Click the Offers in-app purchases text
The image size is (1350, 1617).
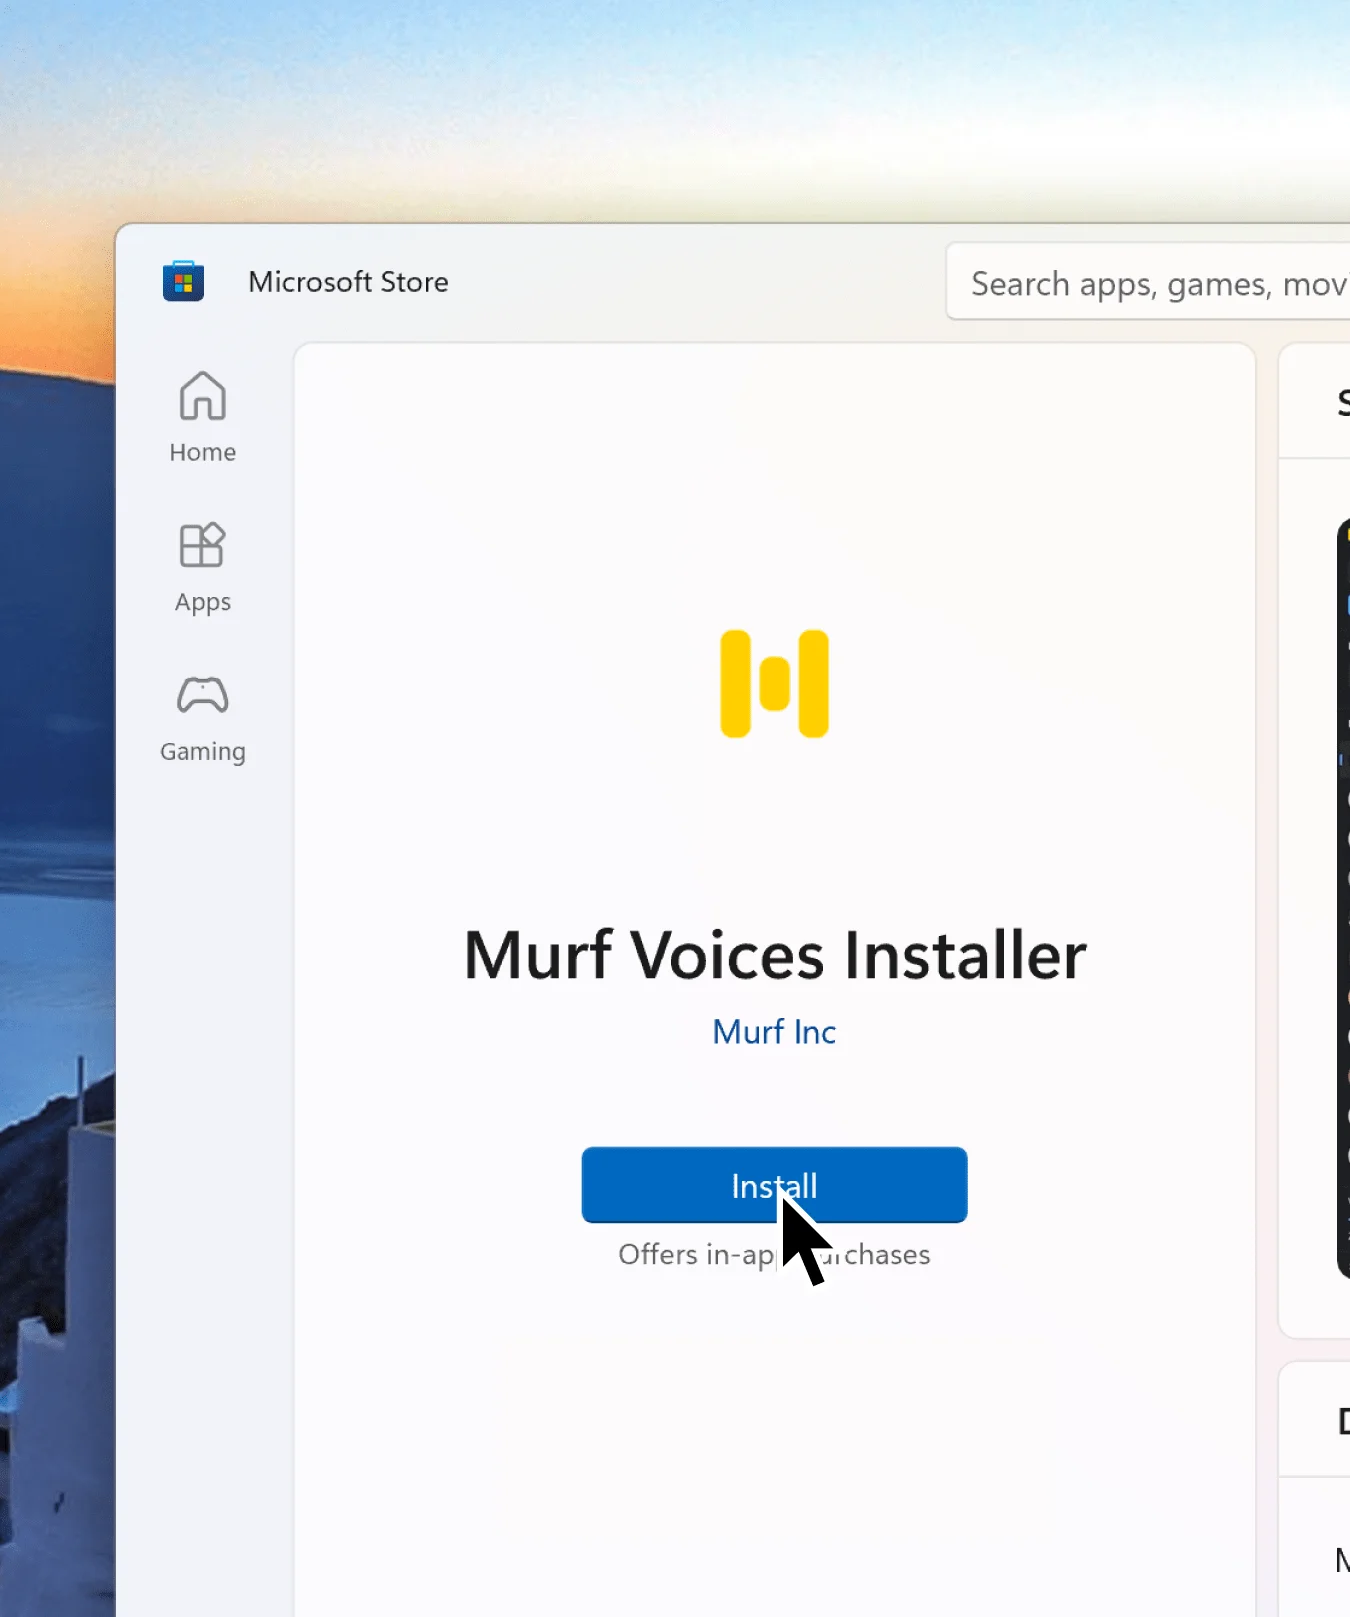(x=774, y=1254)
